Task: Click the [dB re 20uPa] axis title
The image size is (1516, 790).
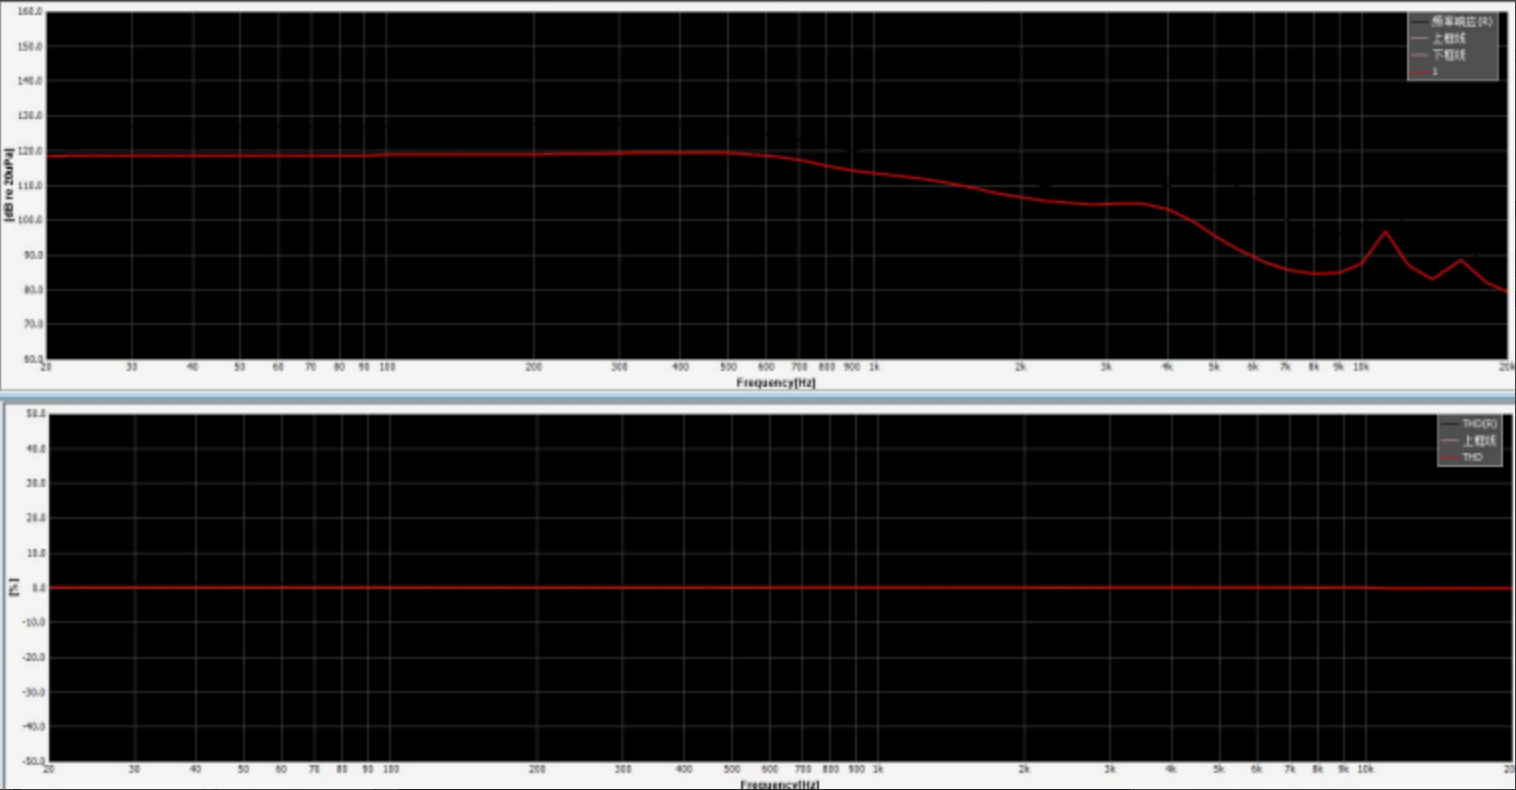Action: tap(10, 185)
